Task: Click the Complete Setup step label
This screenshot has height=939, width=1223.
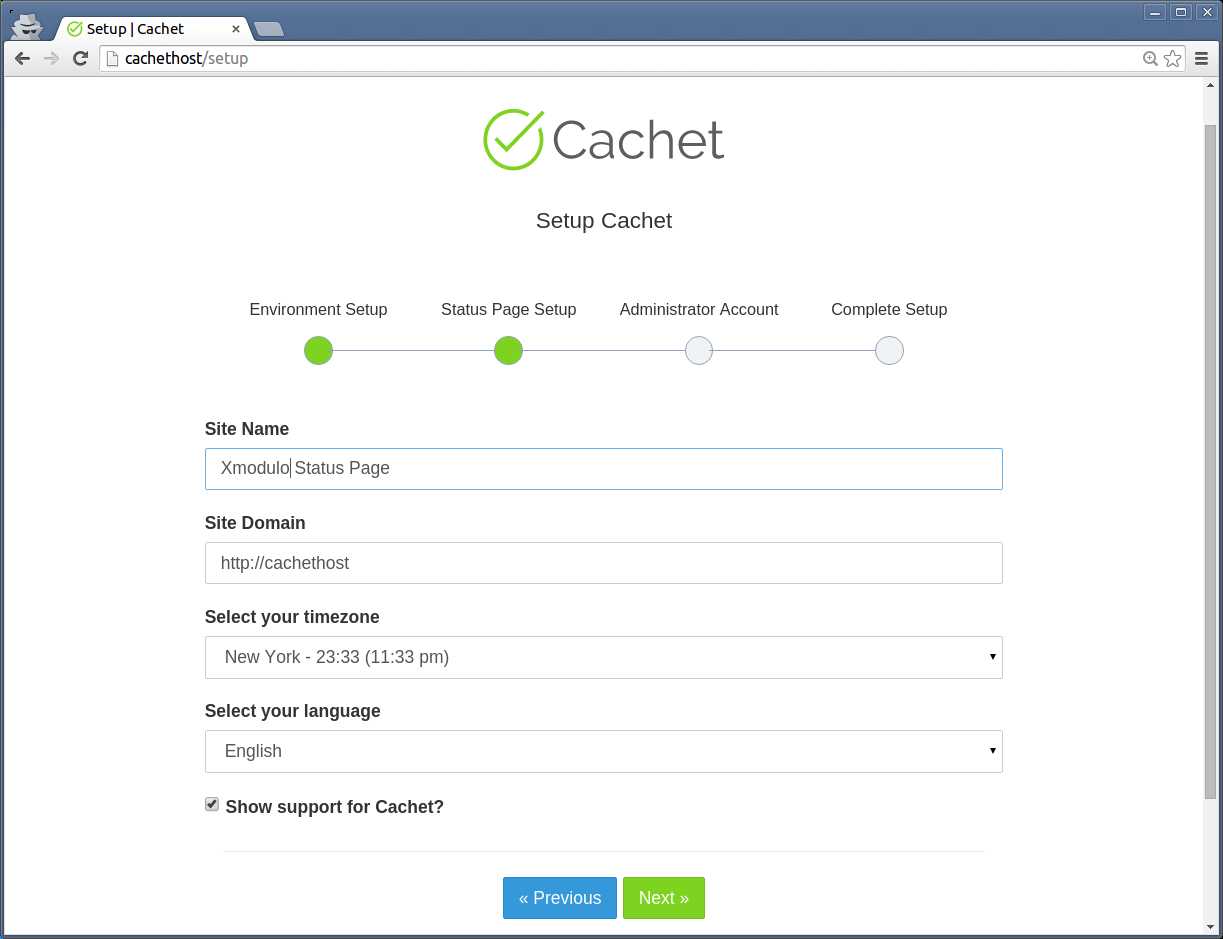Action: [x=889, y=309]
